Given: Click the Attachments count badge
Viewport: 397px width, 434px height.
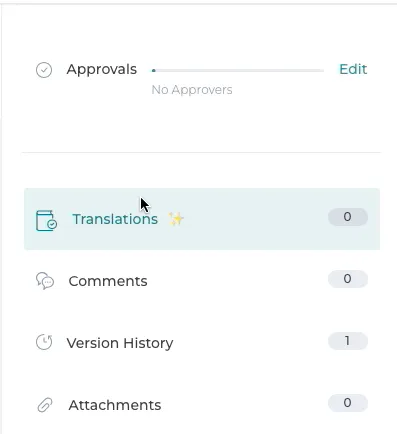Looking at the screenshot, I should click(x=348, y=403).
